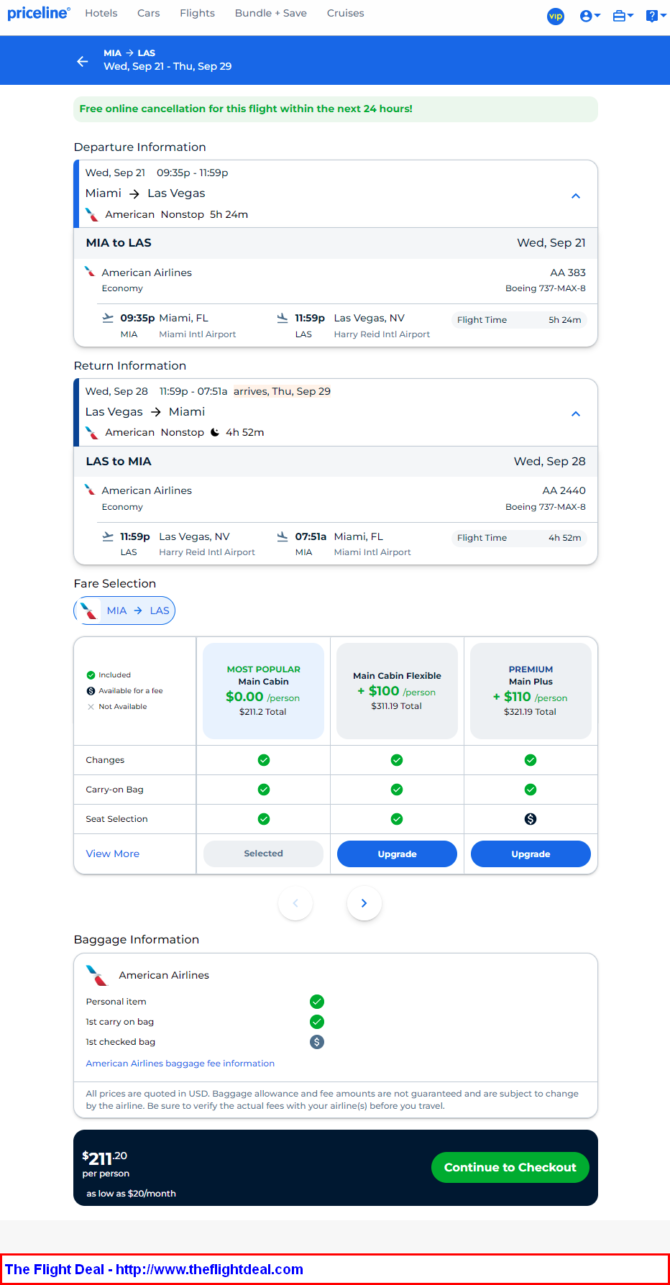Click the return landing plane icon at 07:51a
The width and height of the screenshot is (670, 1285).
[x=282, y=536]
